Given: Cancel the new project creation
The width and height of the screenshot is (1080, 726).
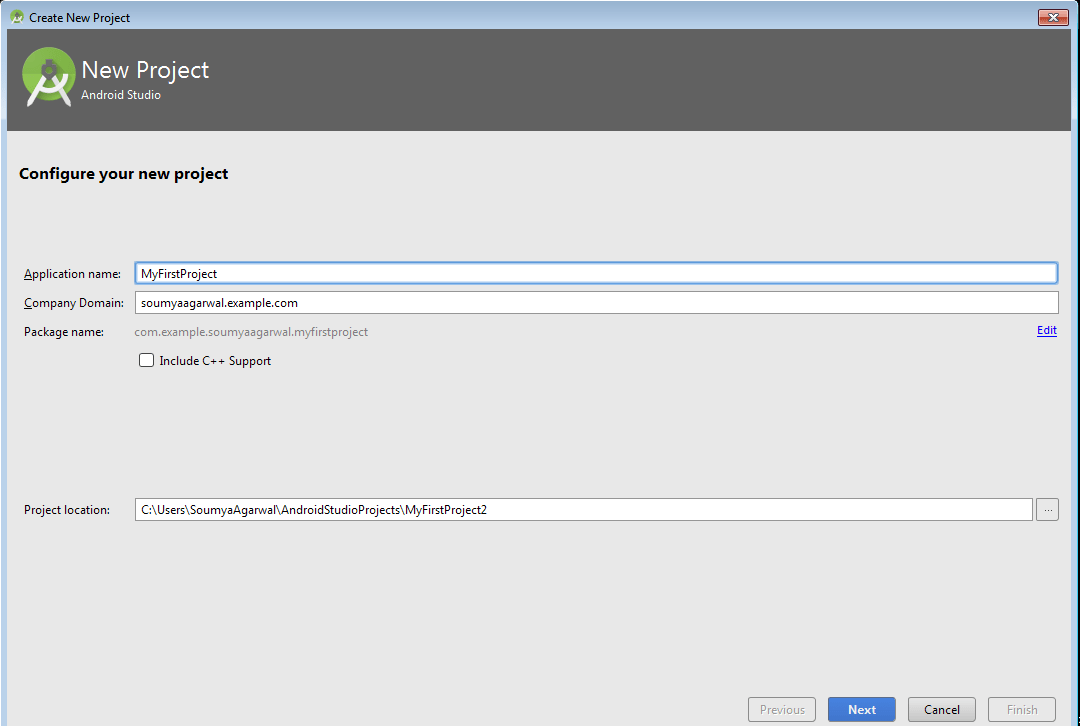Looking at the screenshot, I should [x=940, y=709].
